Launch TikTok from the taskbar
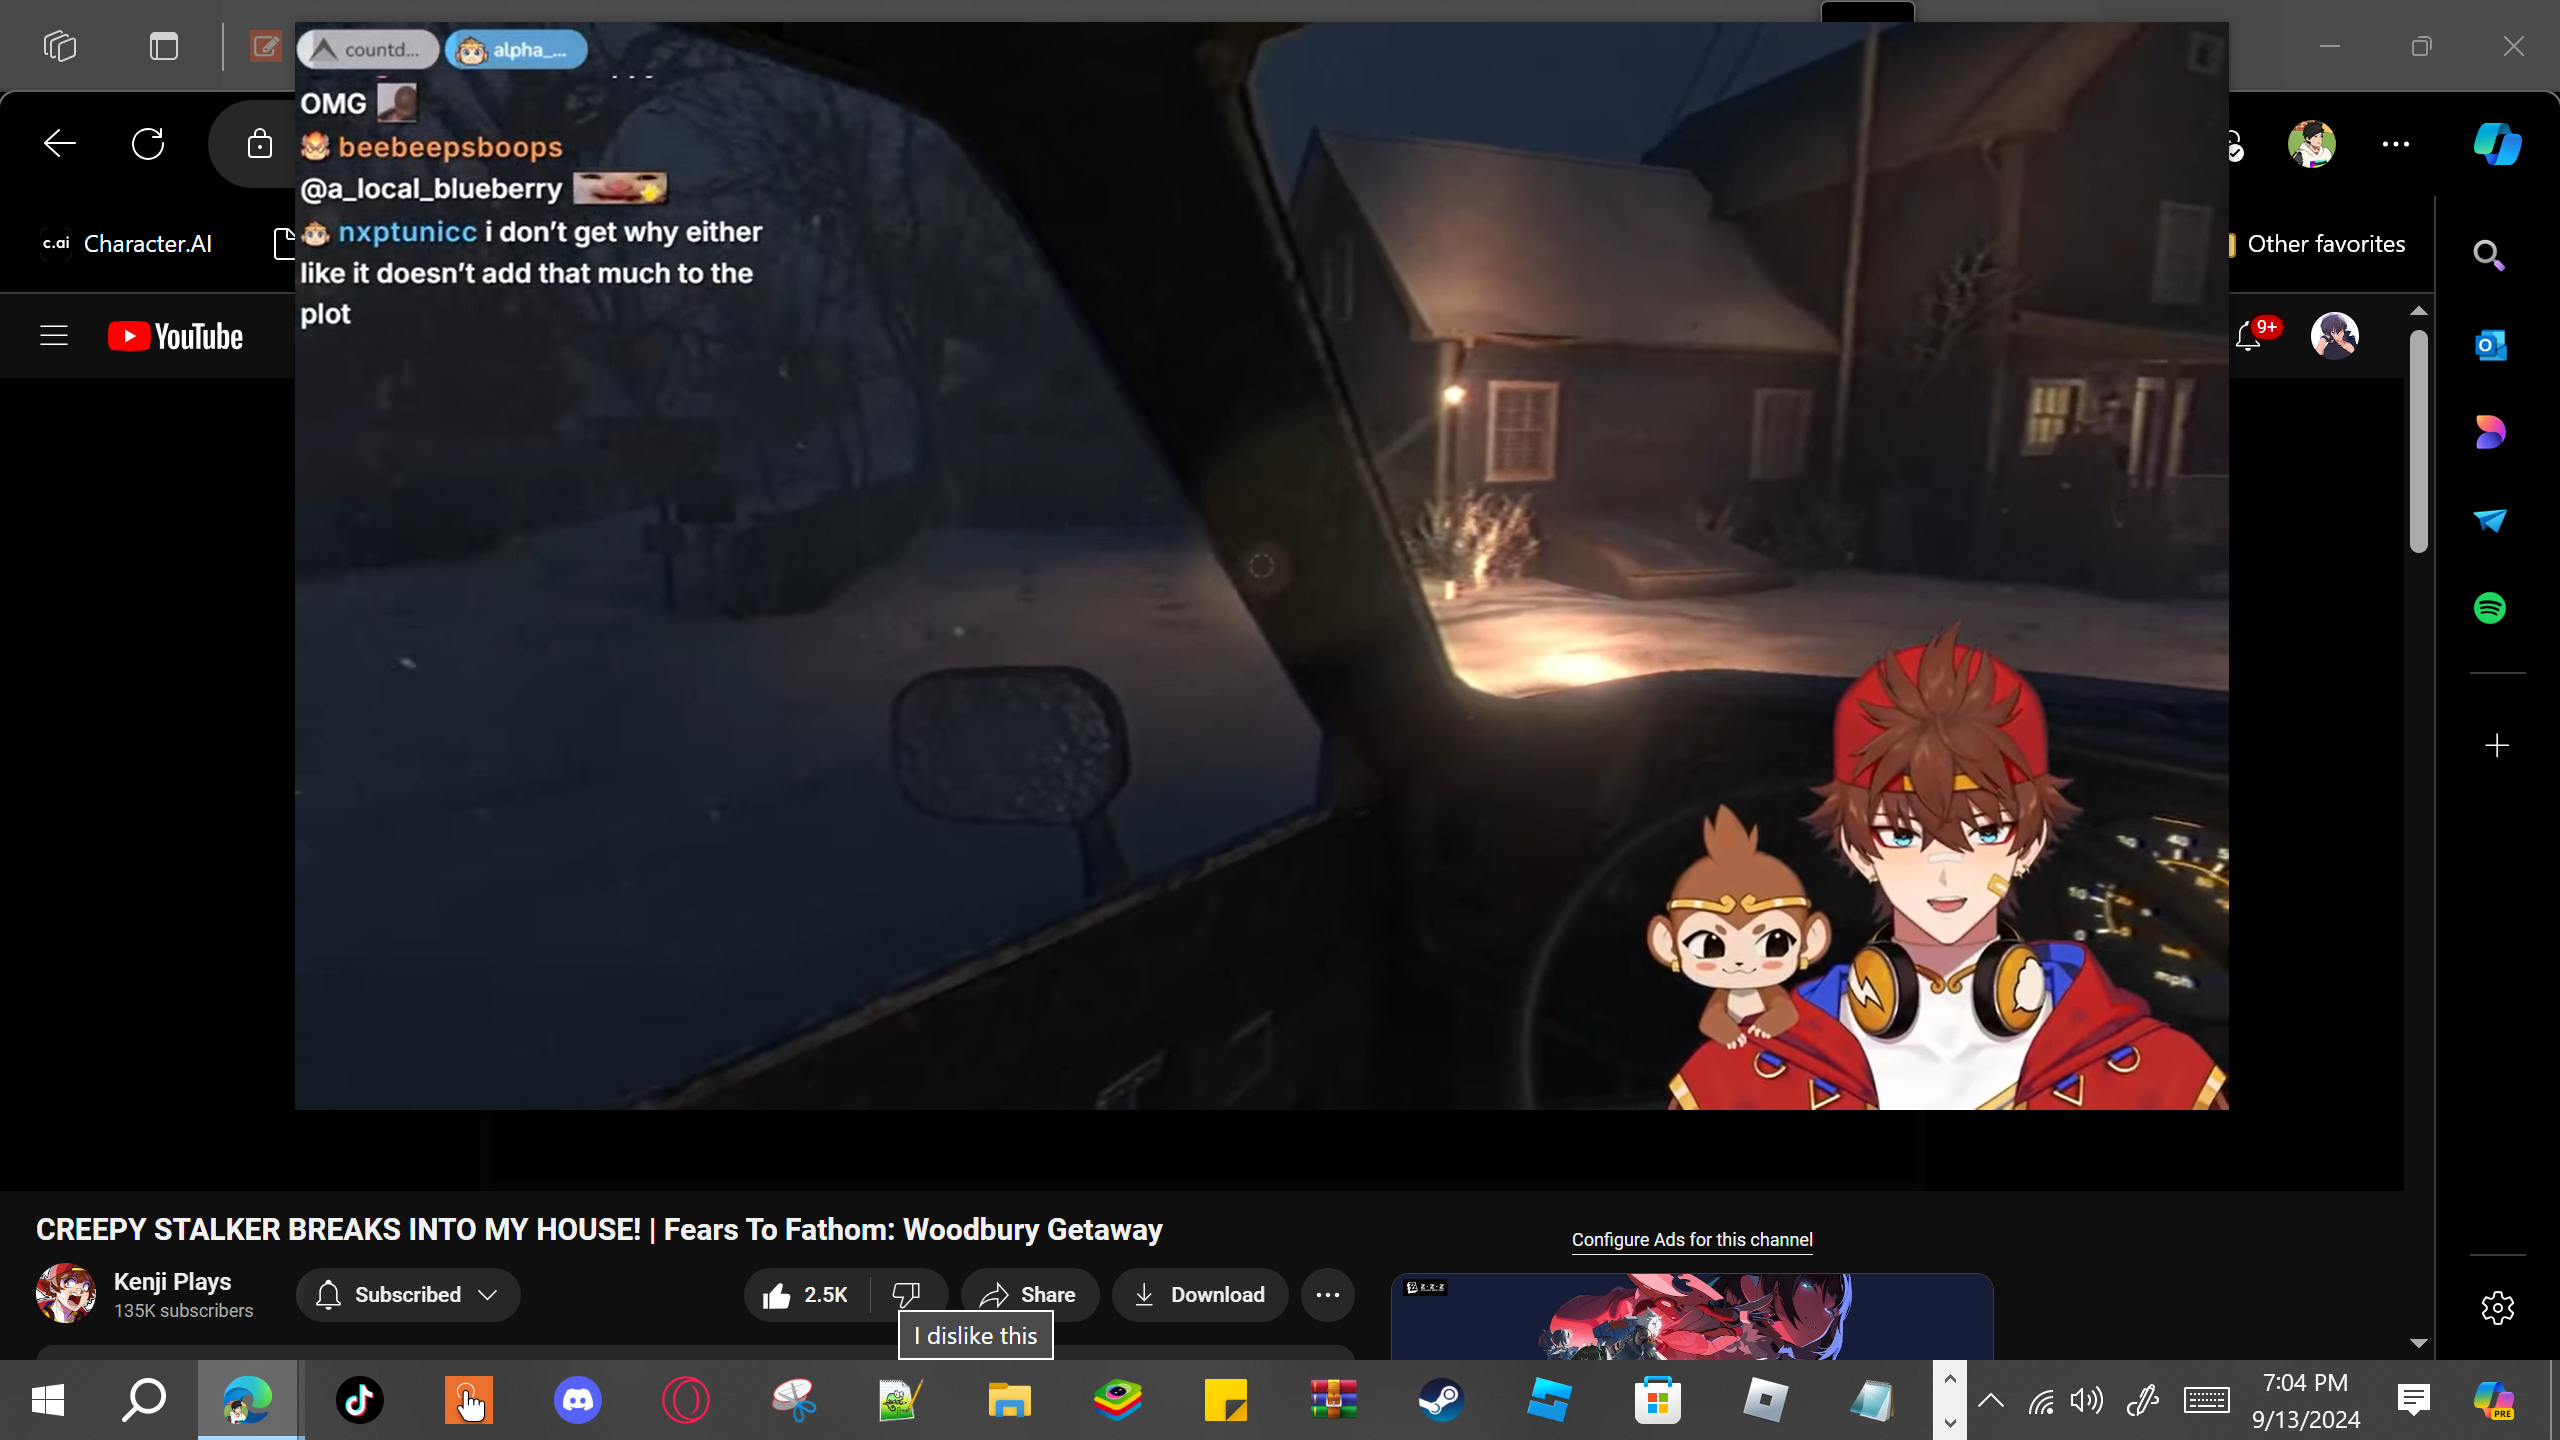The height and width of the screenshot is (1440, 2560). pos(360,1400)
